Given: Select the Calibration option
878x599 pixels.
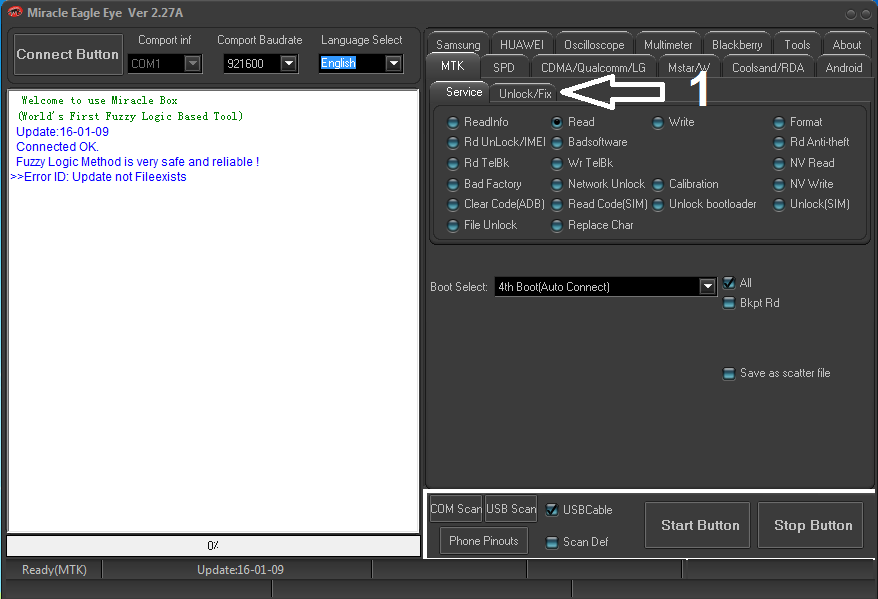Looking at the screenshot, I should pyautogui.click(x=685, y=184).
